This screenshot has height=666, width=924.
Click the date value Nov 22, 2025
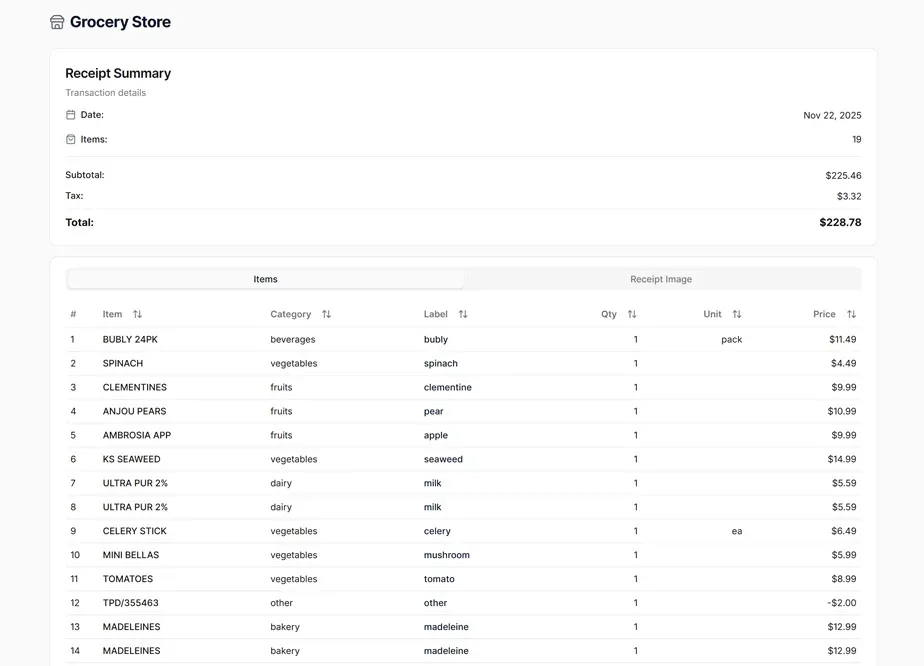(x=833, y=115)
